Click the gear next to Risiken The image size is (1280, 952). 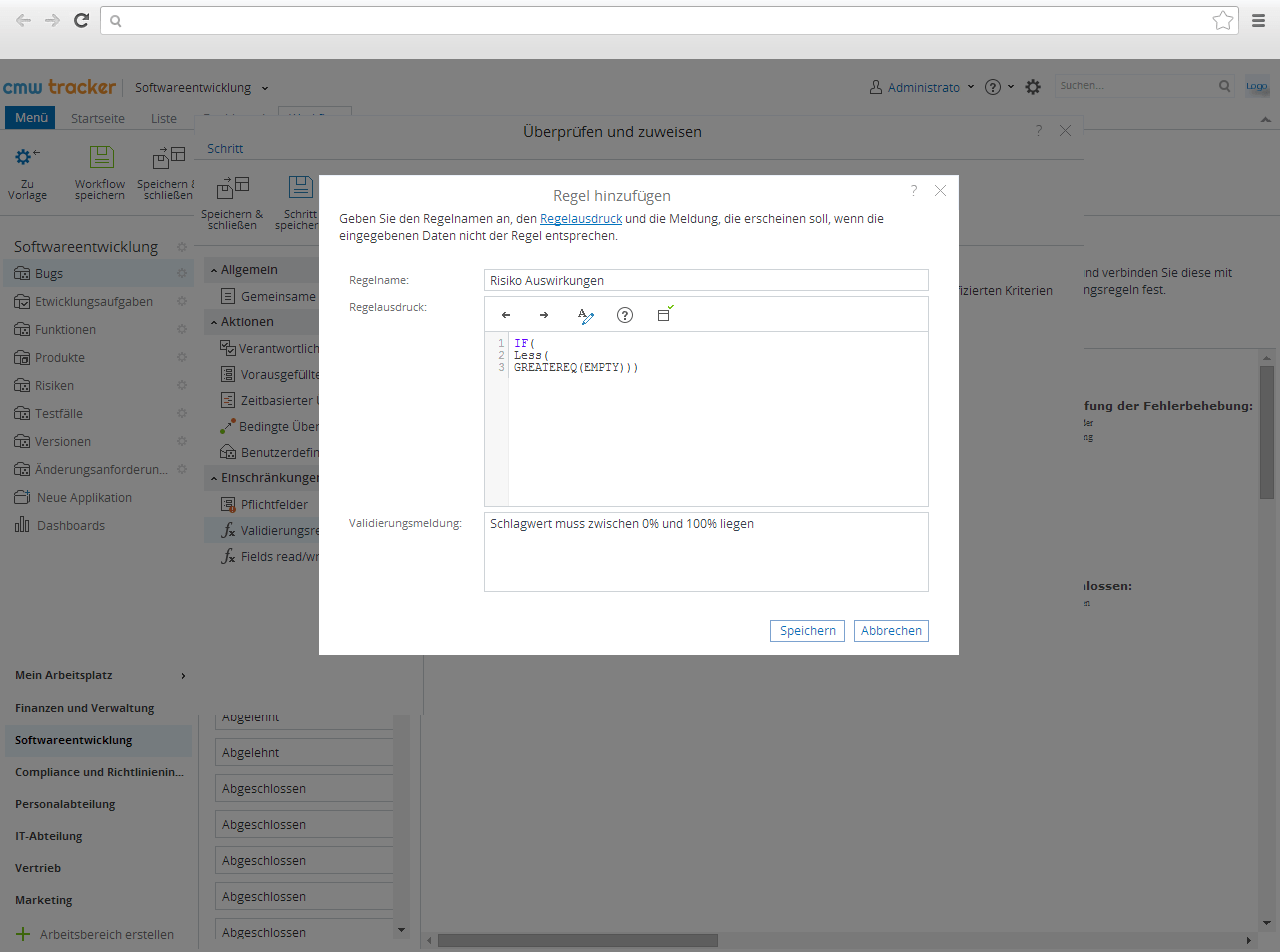(182, 385)
